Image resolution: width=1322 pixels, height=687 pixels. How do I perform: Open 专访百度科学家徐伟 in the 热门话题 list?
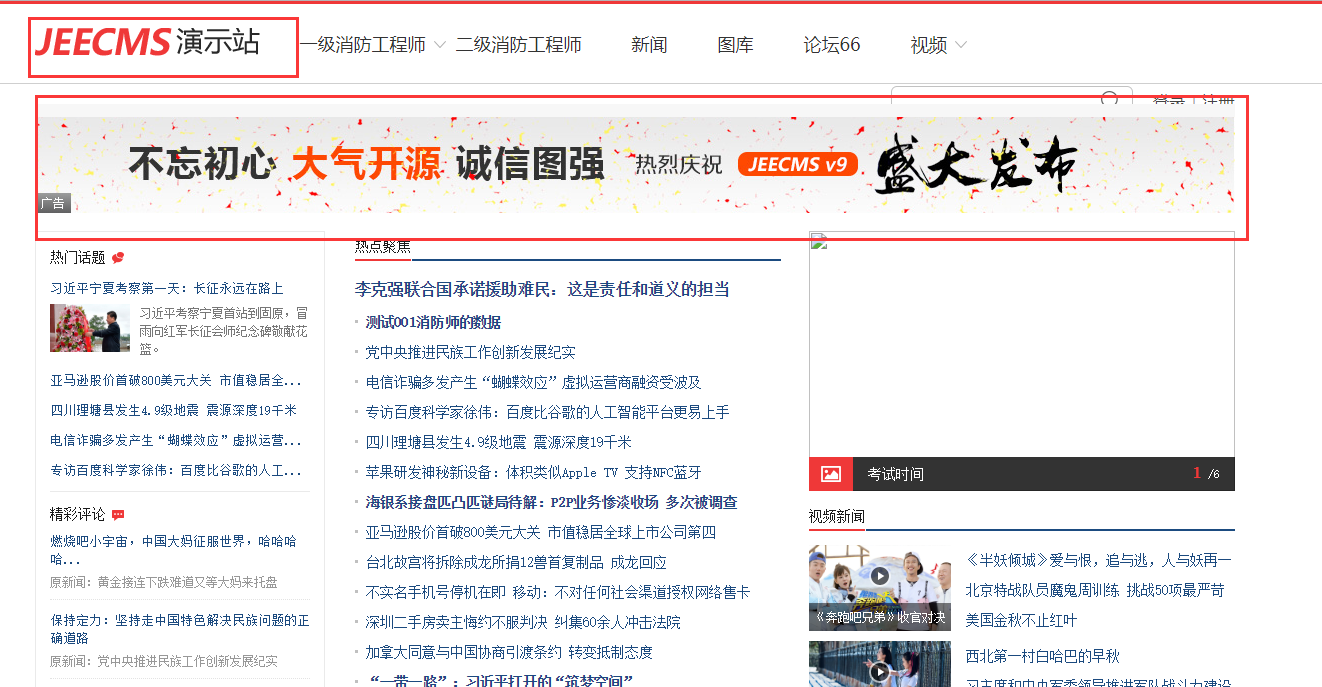[x=176, y=470]
